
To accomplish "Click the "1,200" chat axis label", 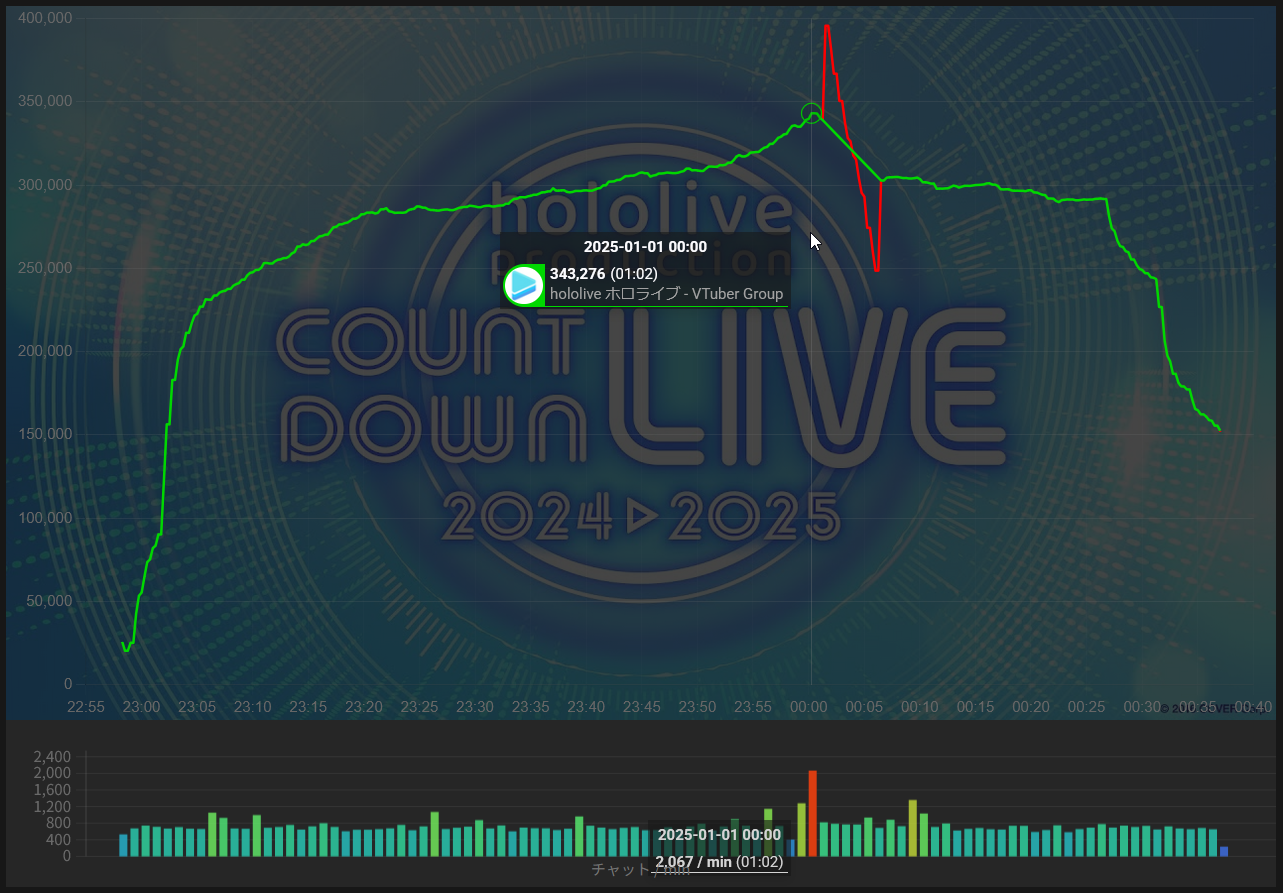I will 53,807.
